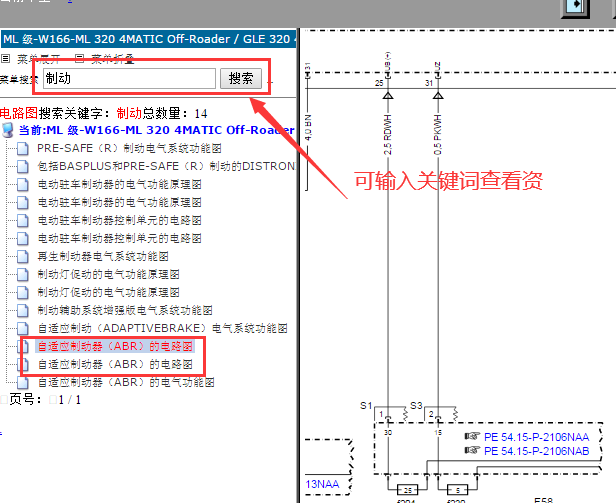Screen dimensions: 616x503
Task: Click hand pointer icon beside PE 54.15-P-2106NAB
Action: pos(472,450)
